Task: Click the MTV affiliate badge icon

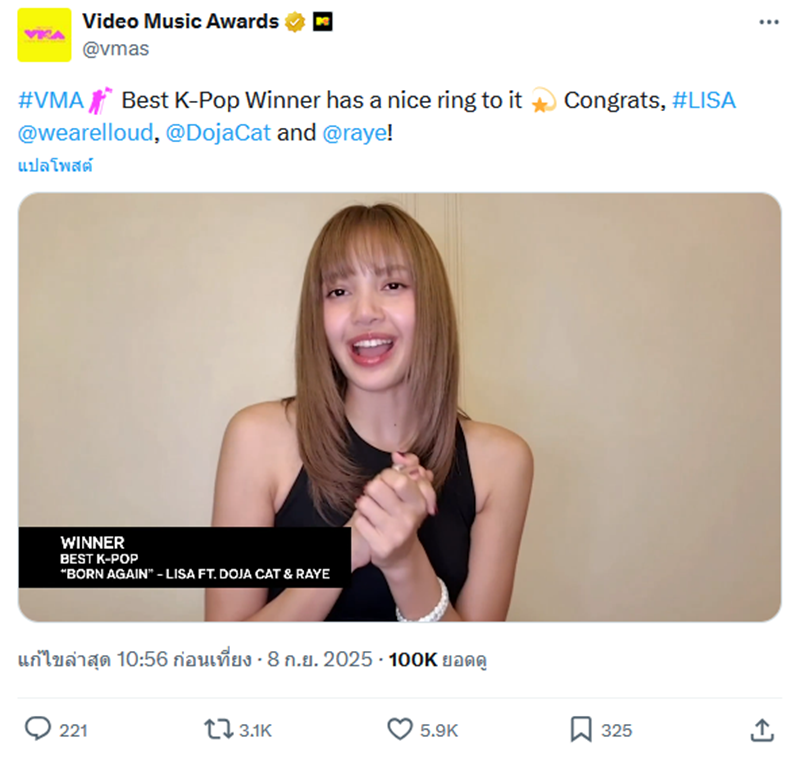Action: point(322,21)
